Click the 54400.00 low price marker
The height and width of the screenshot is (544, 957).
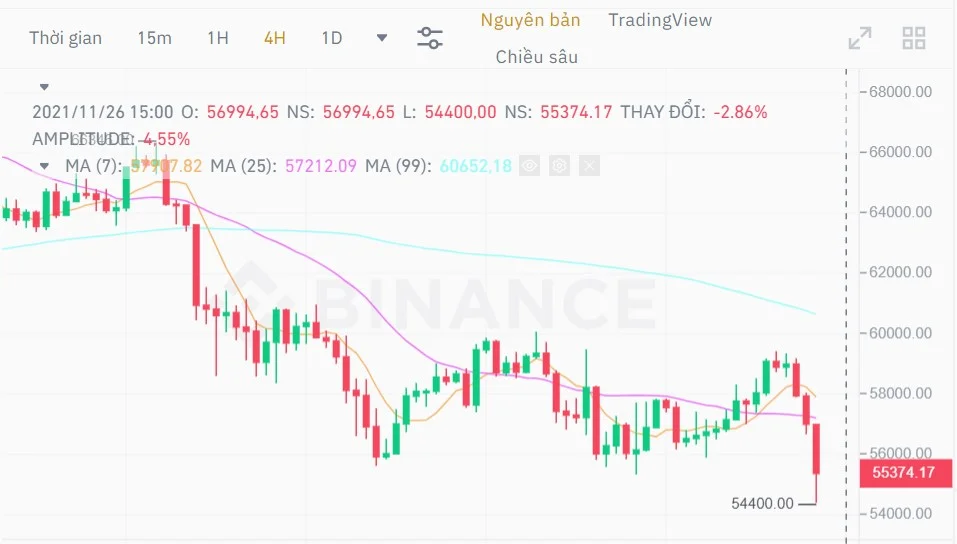point(762,503)
